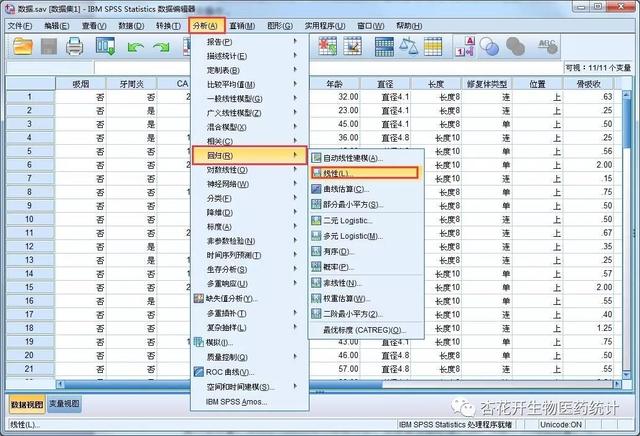The image size is (640, 436).
Task: Expand the 报告(P) submenu
Action: point(249,42)
